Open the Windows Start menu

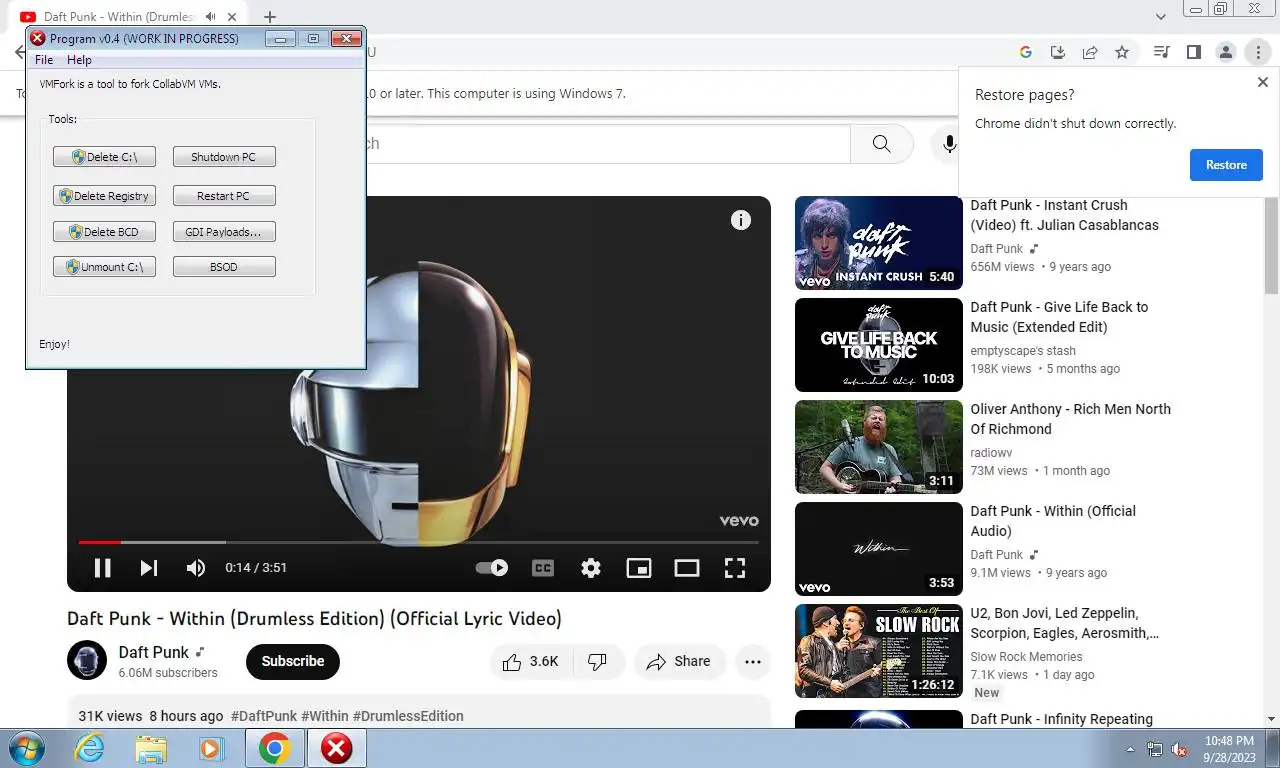coord(25,748)
